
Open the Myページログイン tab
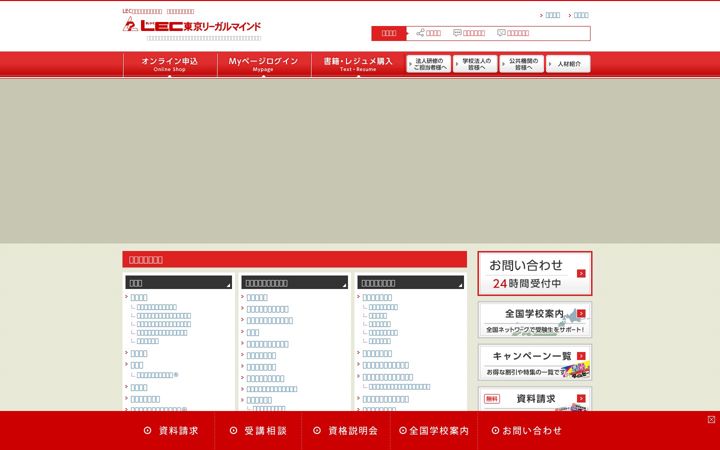pos(263,64)
